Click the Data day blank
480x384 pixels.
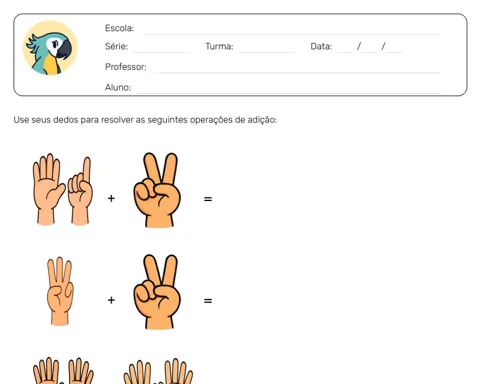coord(344,48)
